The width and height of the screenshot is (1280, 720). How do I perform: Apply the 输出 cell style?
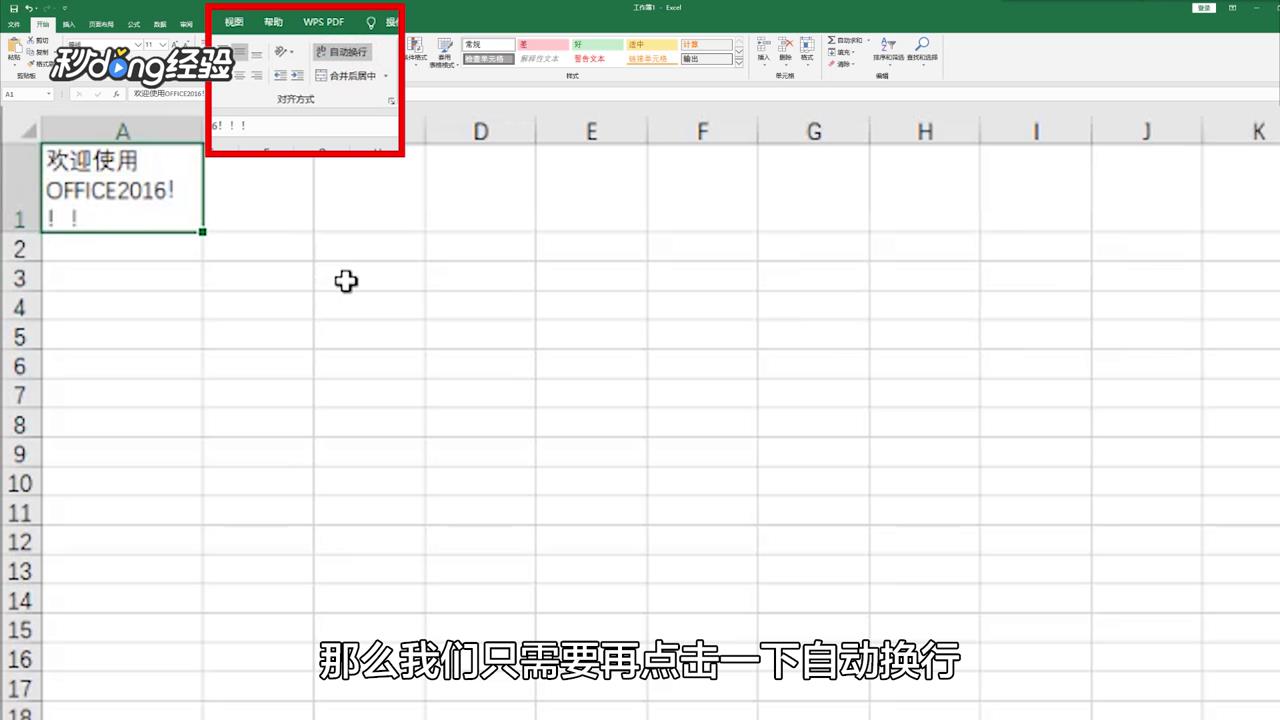[706, 59]
